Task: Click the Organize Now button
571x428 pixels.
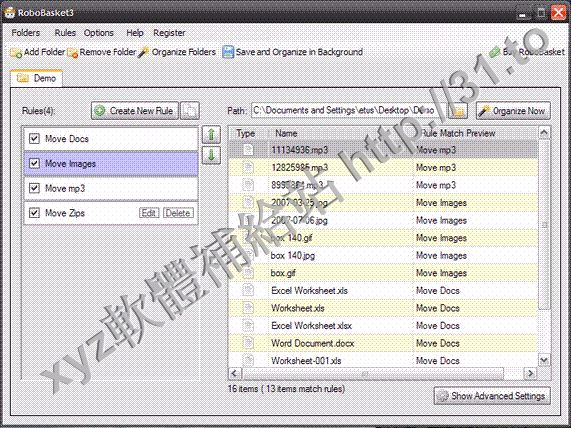Action: 513,111
